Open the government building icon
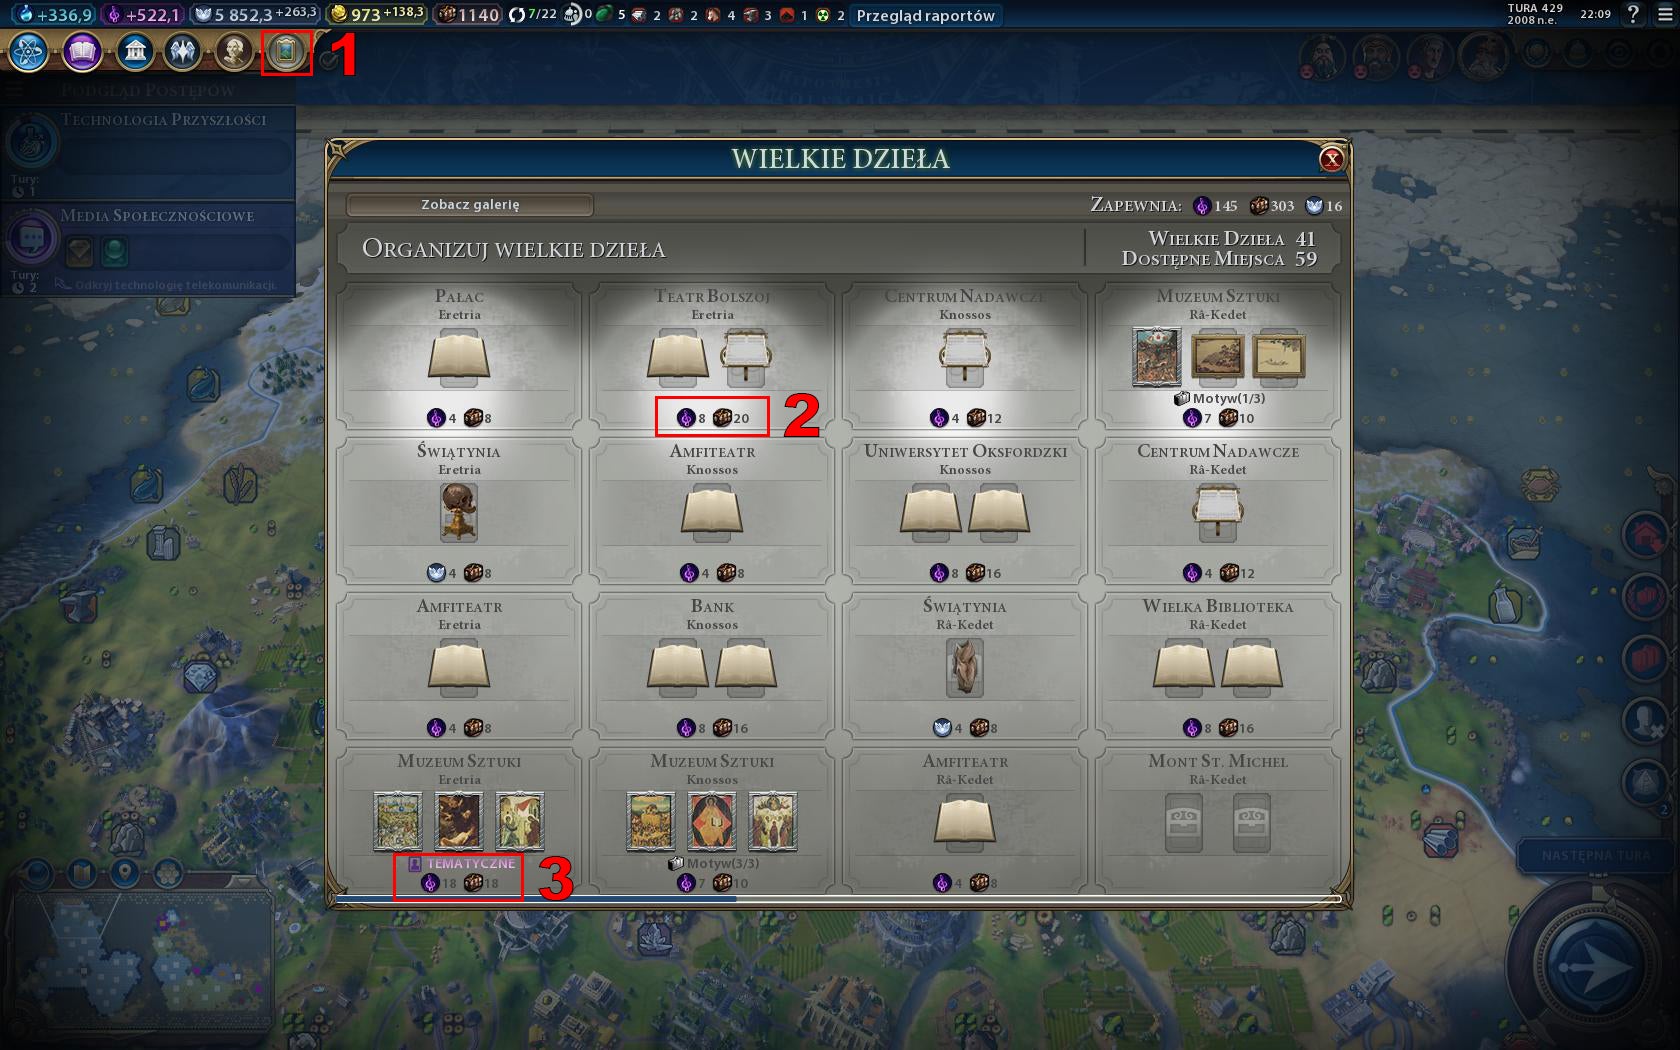Screen dimensions: 1680x1050 tap(134, 51)
